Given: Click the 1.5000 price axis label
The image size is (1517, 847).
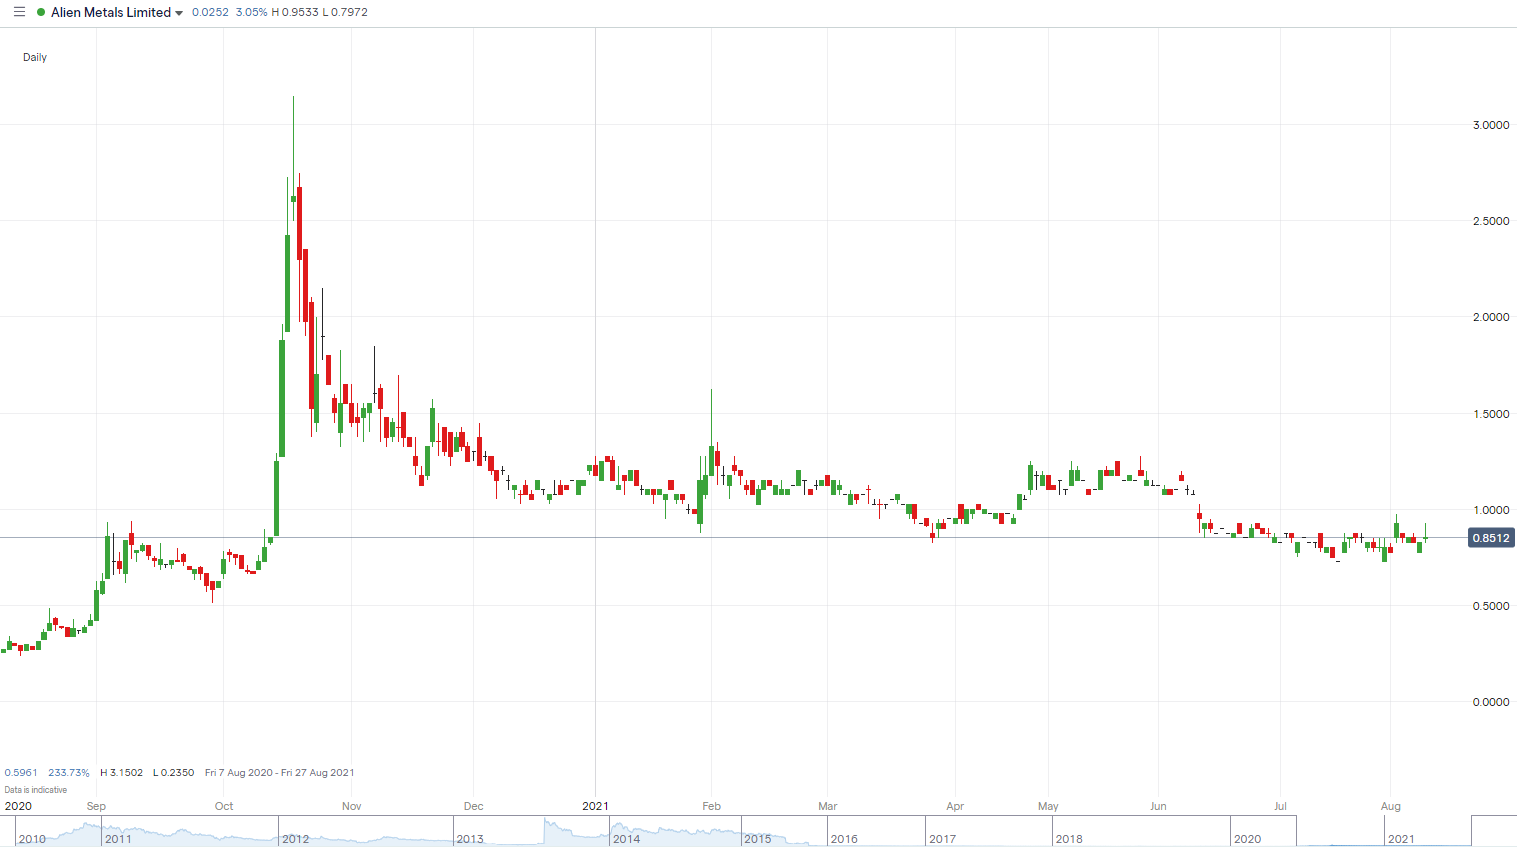Looking at the screenshot, I should (x=1490, y=414).
